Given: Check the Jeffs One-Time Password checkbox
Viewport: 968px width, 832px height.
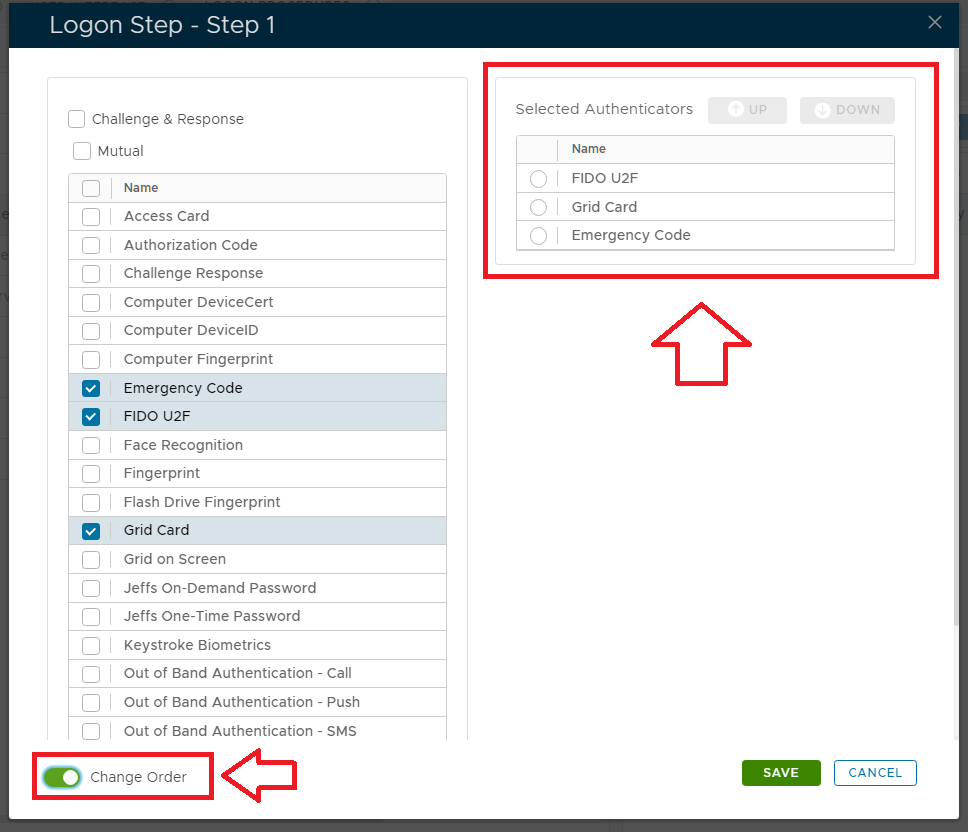Looking at the screenshot, I should point(91,617).
